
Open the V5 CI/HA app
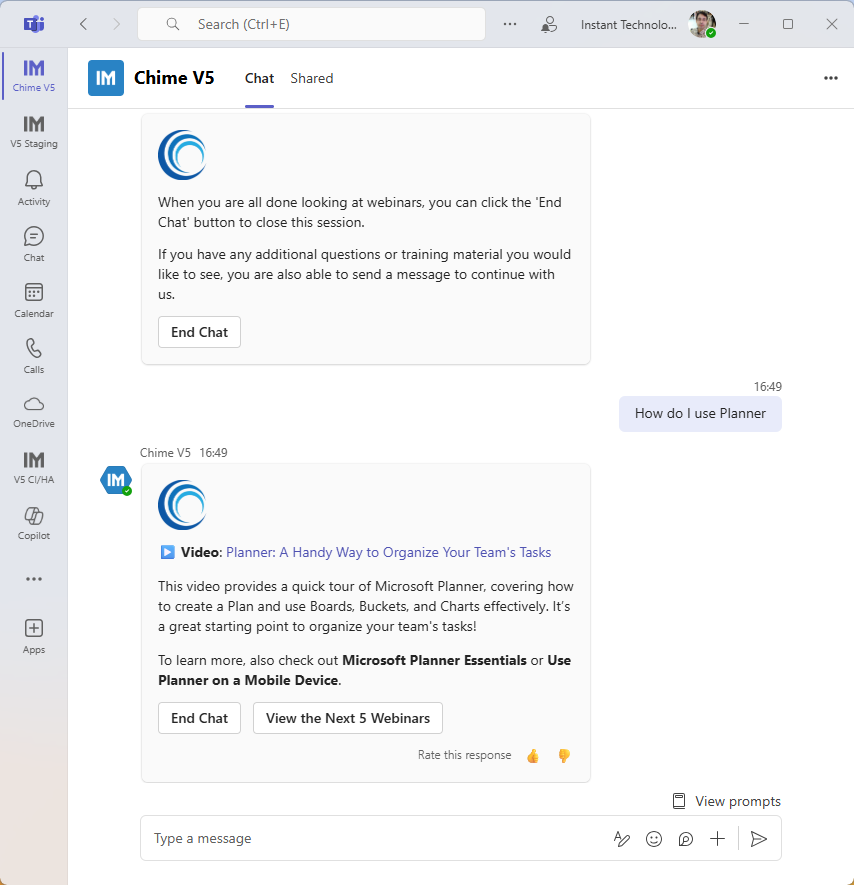point(34,468)
